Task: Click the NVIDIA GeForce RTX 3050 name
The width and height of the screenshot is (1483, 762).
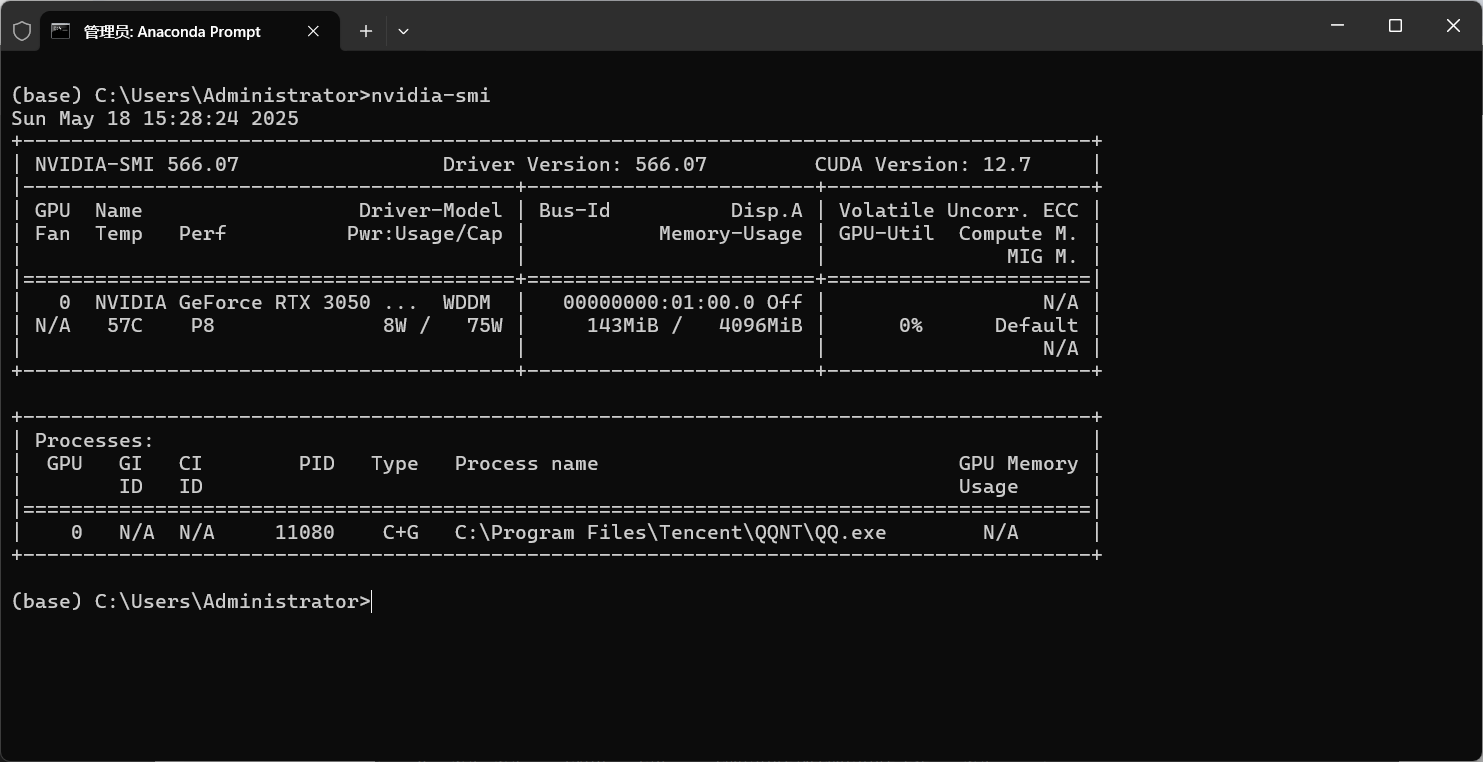Action: [x=233, y=302]
